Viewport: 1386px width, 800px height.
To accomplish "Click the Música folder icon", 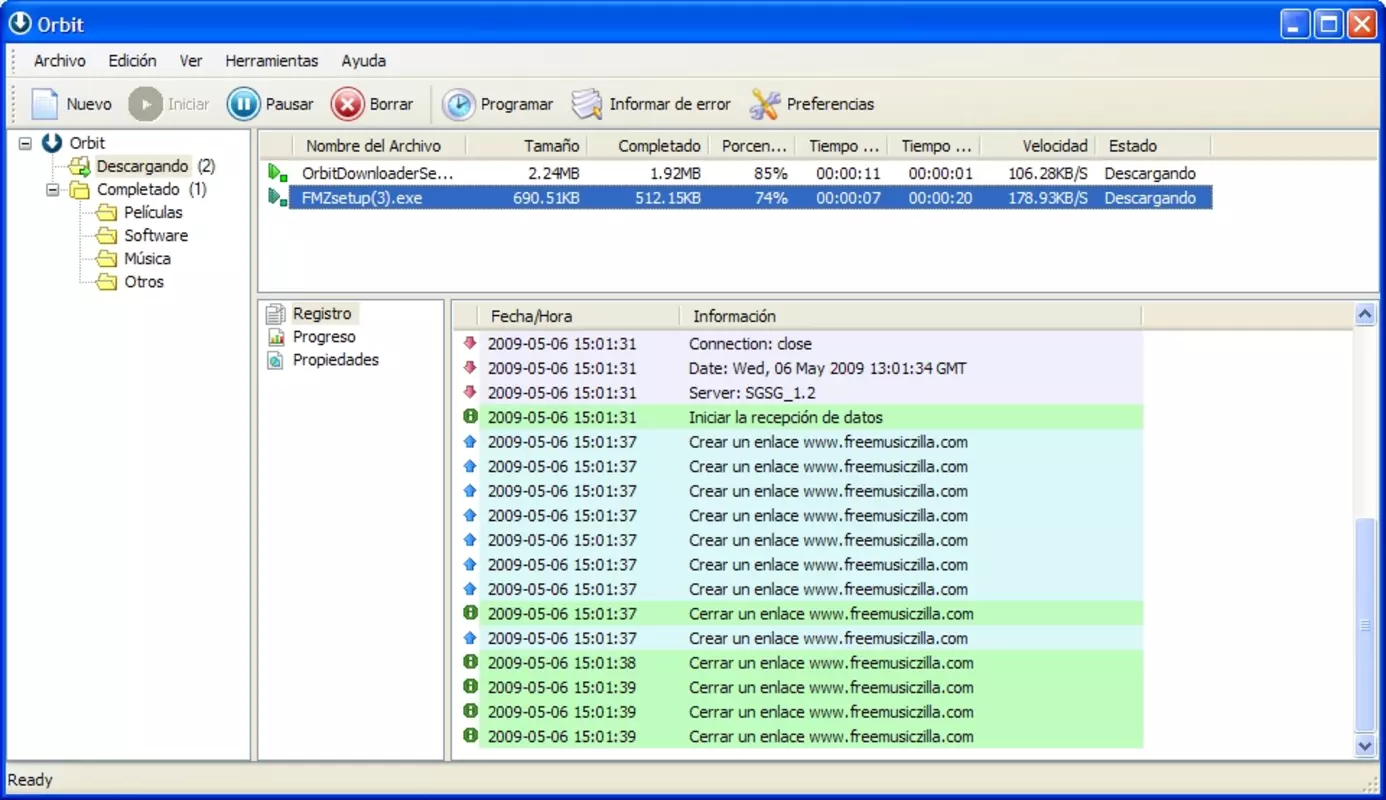I will click(106, 259).
